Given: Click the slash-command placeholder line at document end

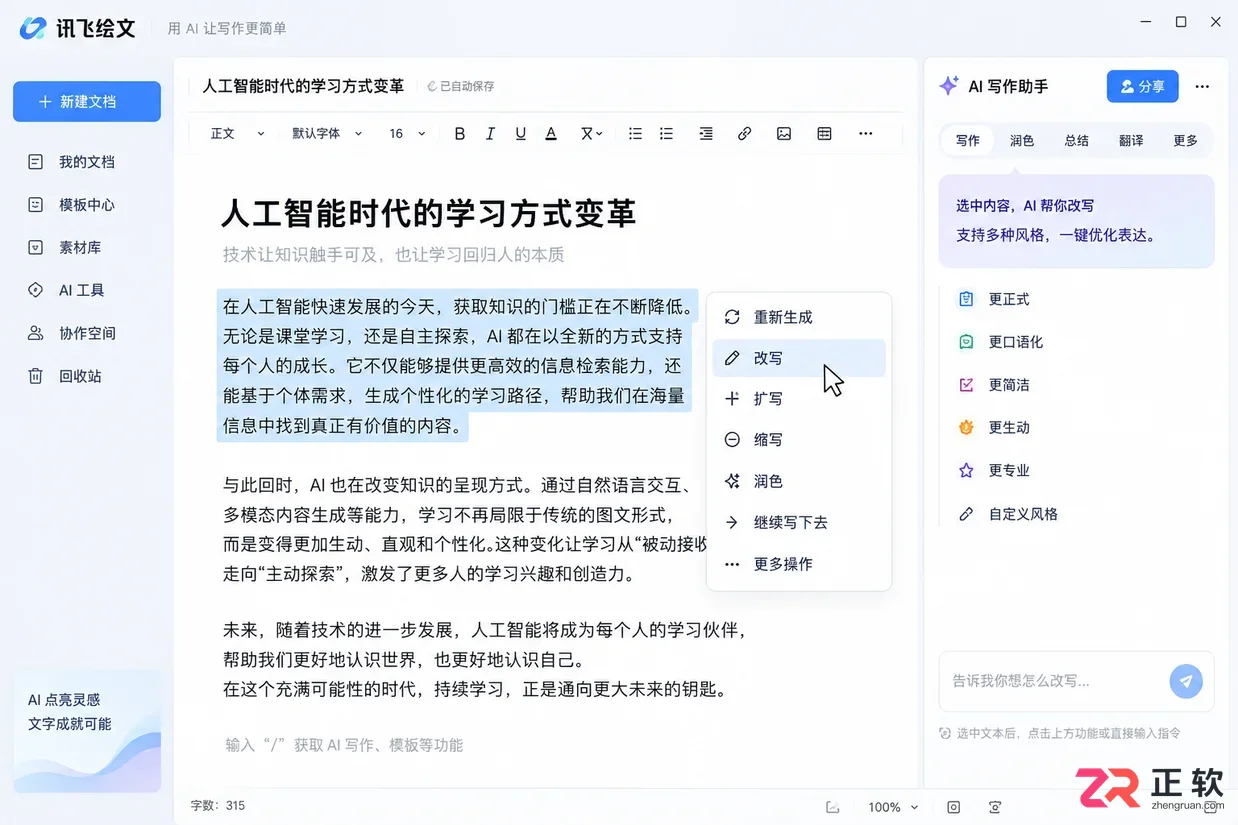Looking at the screenshot, I should 344,745.
